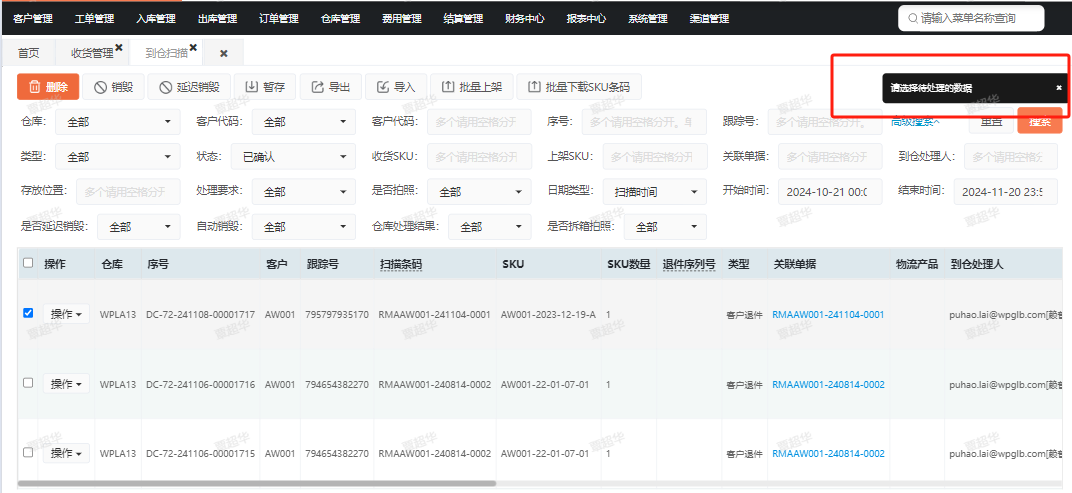Viewport: 1072px width, 493px height.
Task: Toggle the select-all checkbox in table header
Action: click(28, 263)
